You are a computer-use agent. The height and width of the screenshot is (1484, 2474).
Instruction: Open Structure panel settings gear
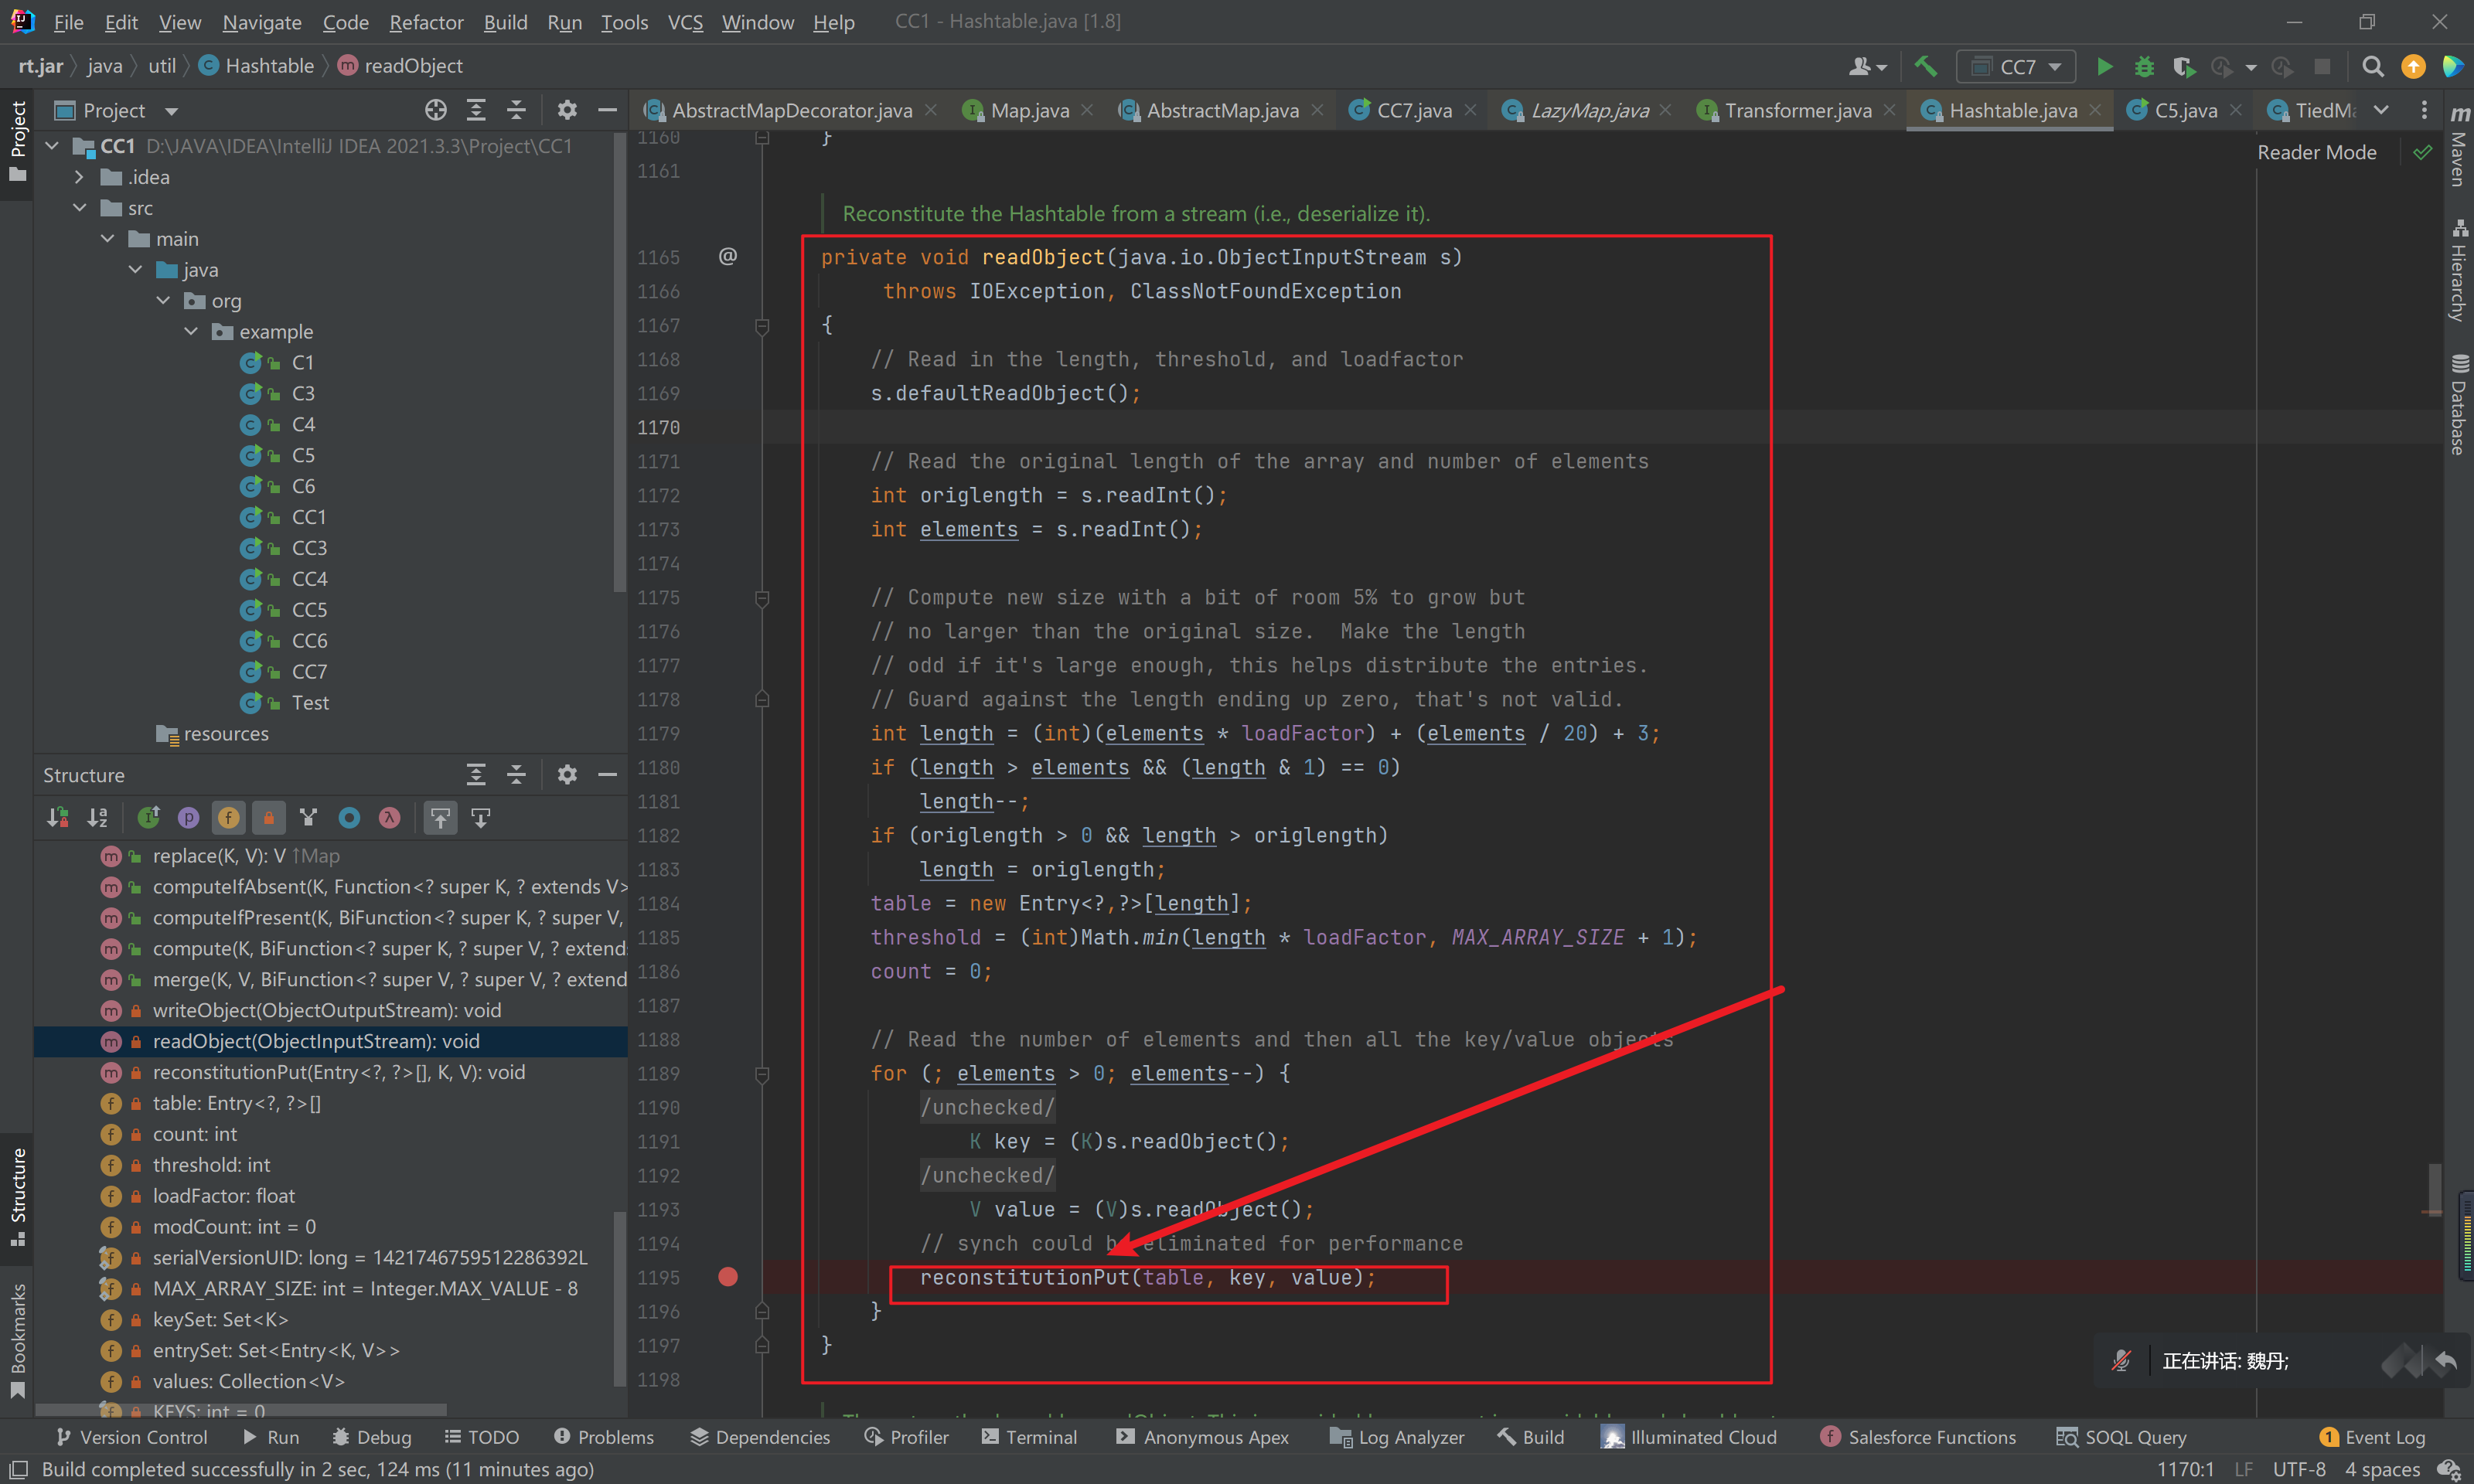click(567, 775)
